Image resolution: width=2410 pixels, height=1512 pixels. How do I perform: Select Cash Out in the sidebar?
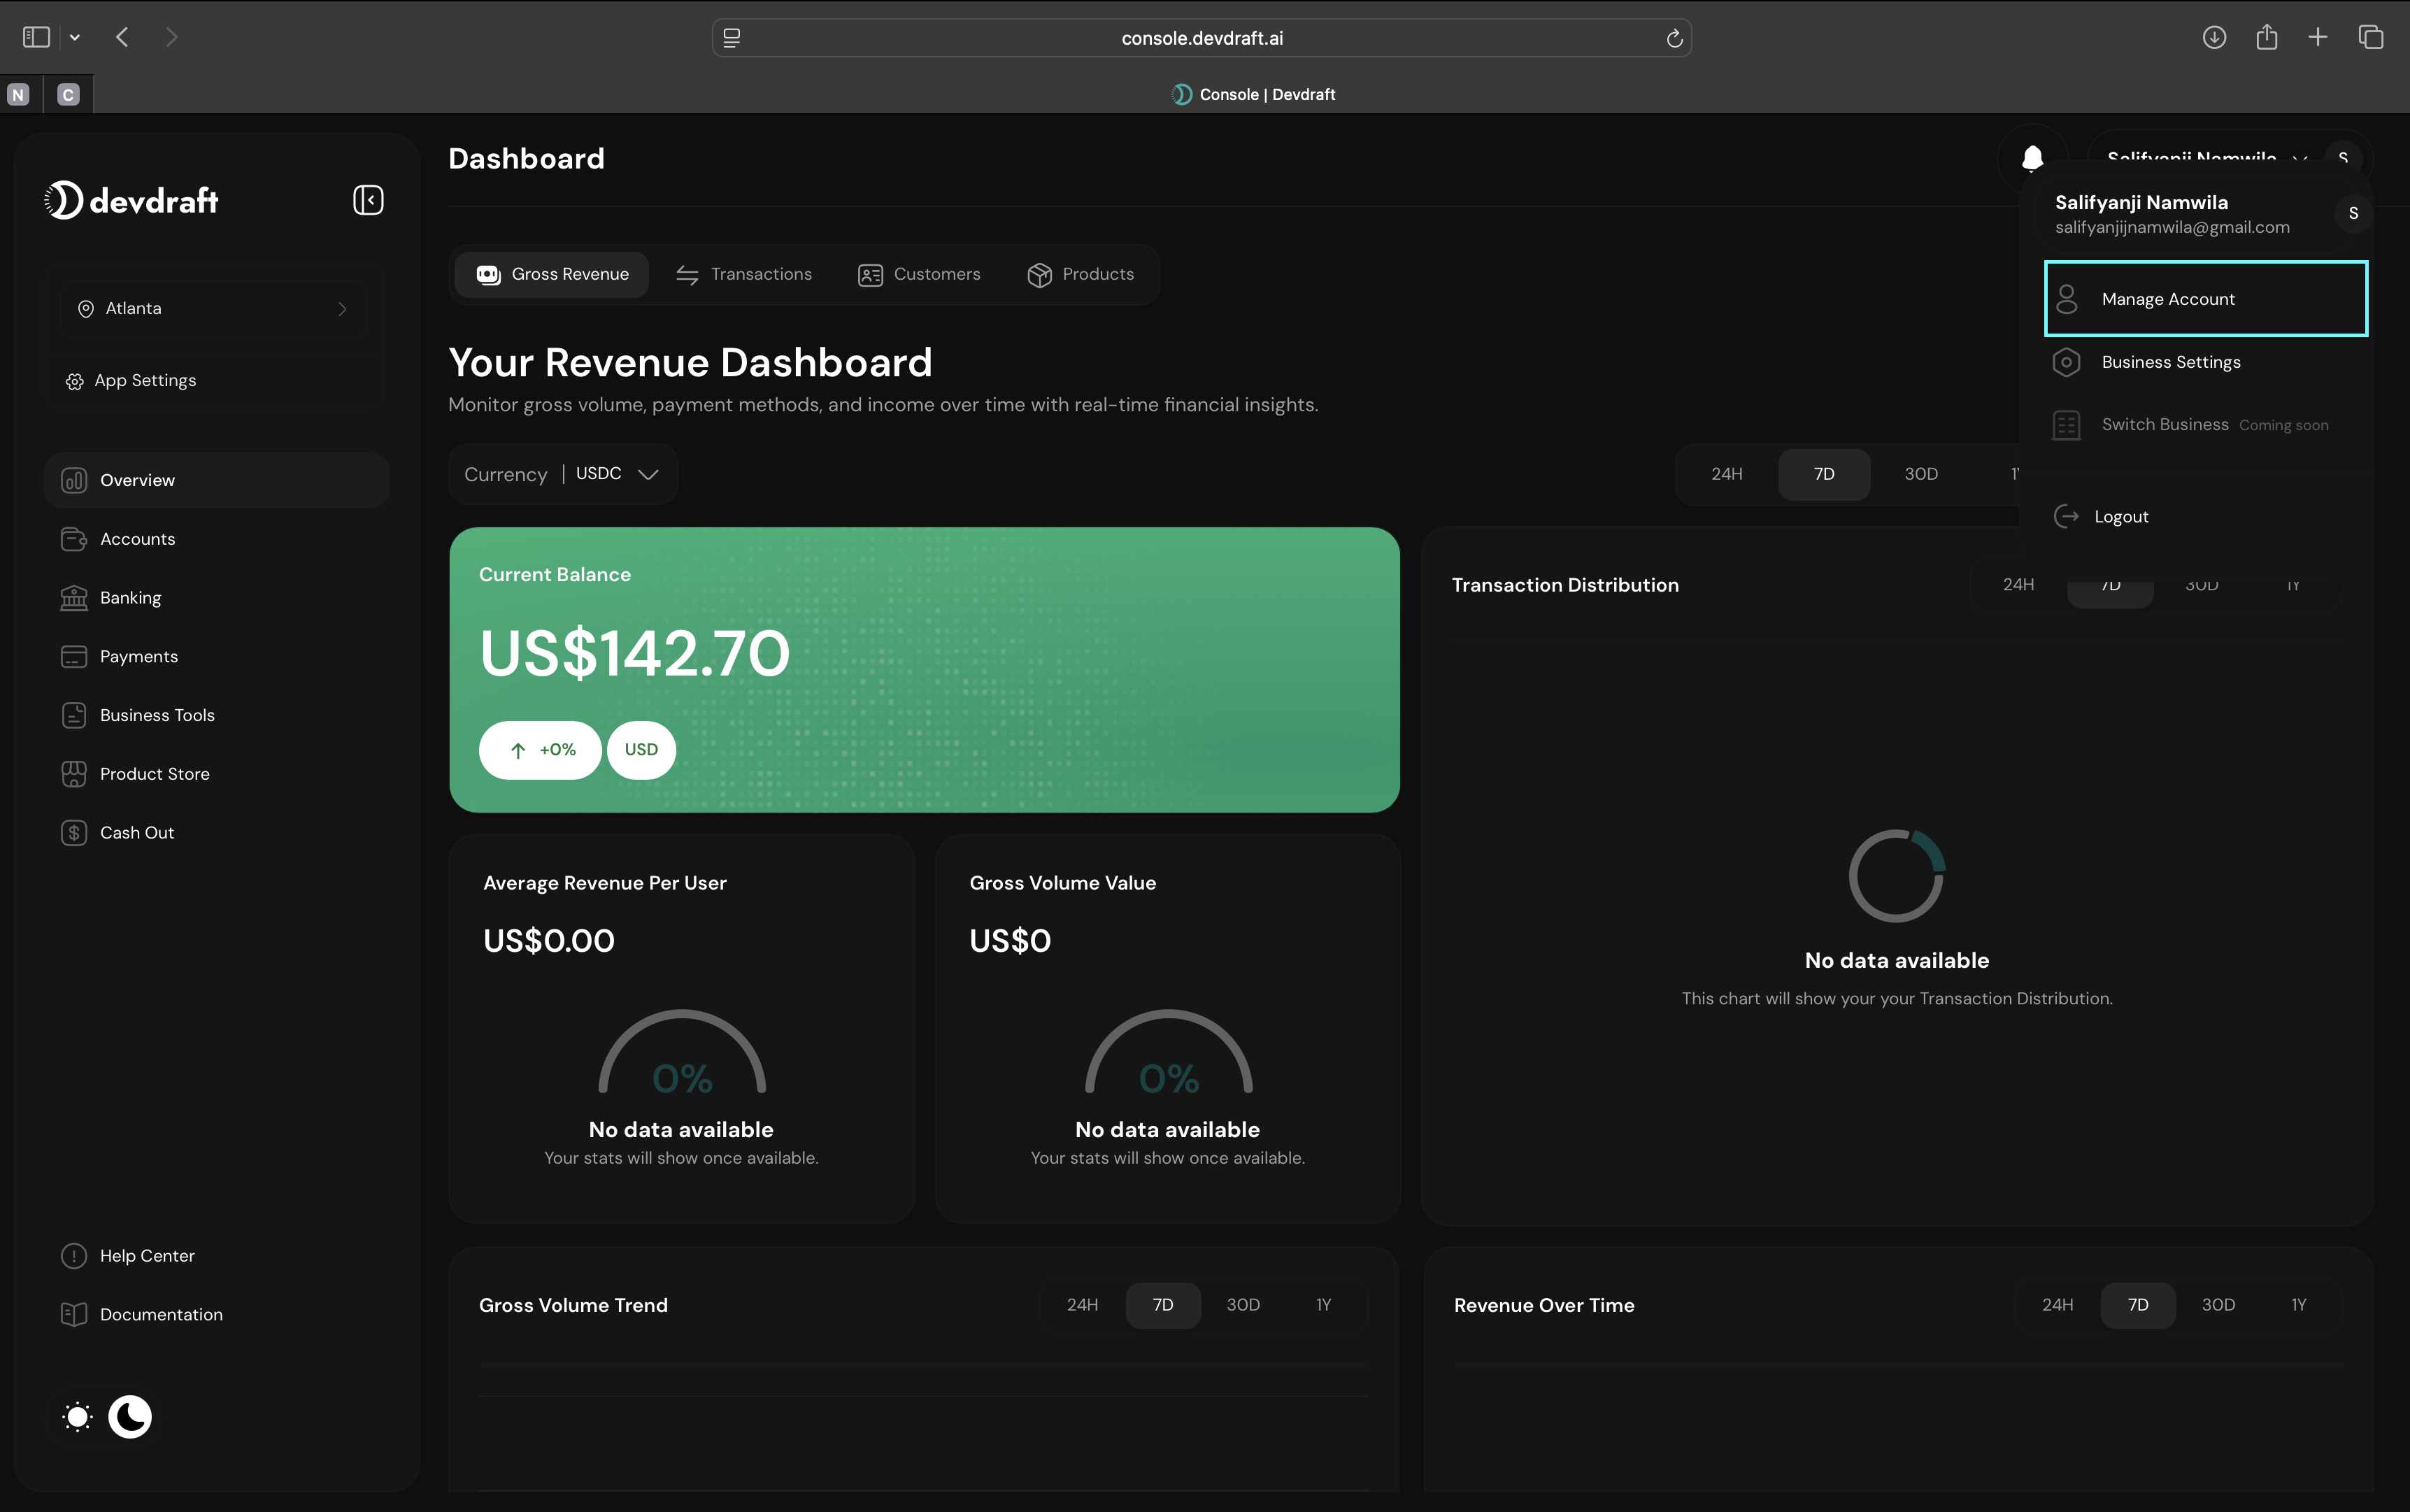[x=137, y=831]
